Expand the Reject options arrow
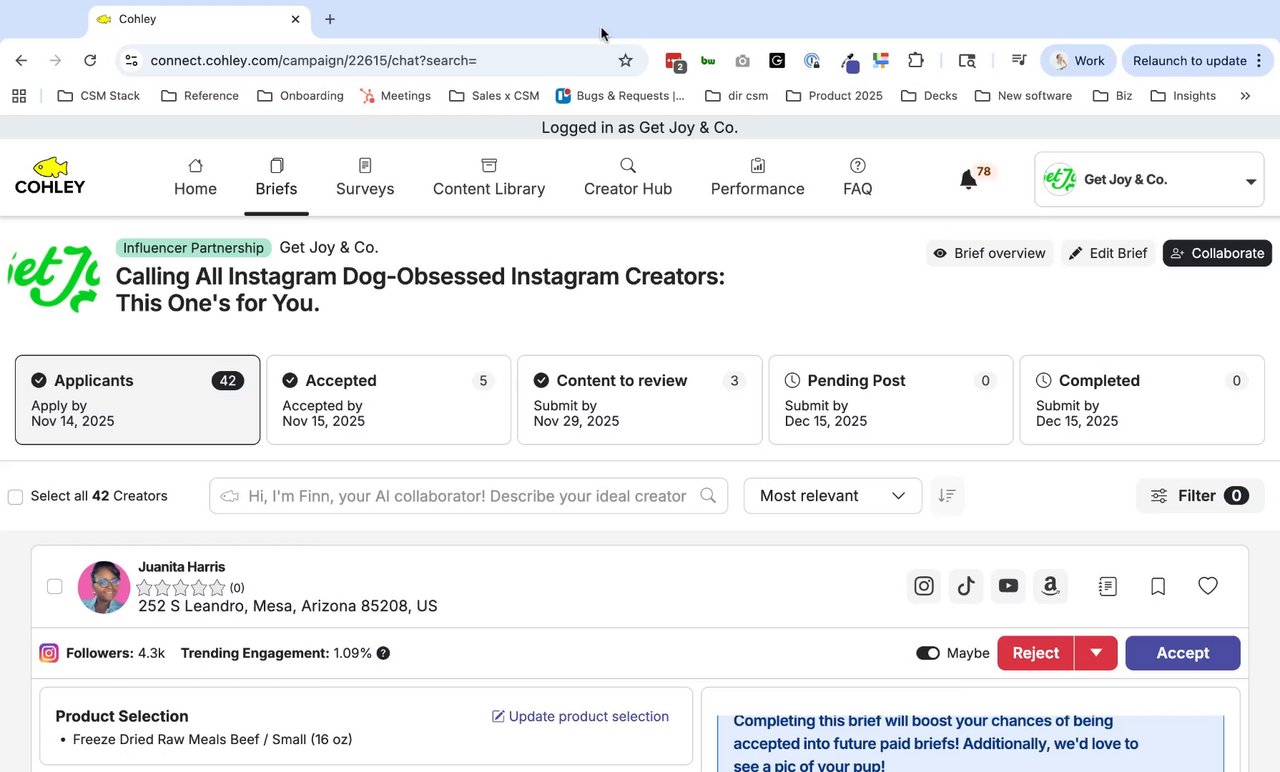Viewport: 1280px width, 772px height. (1096, 653)
